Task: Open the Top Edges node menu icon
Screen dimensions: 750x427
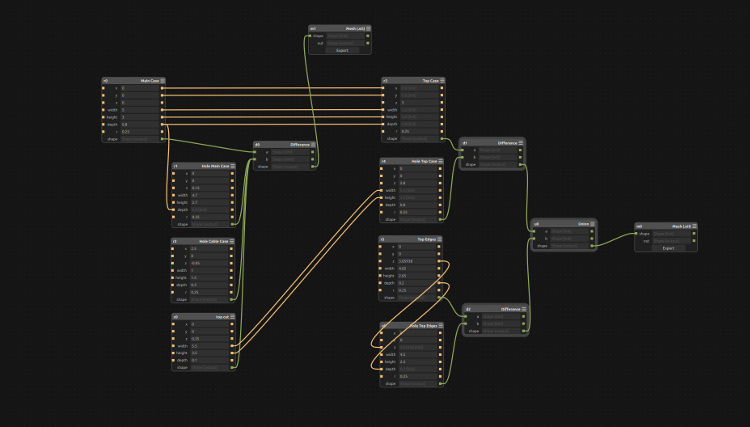Action: click(x=440, y=239)
